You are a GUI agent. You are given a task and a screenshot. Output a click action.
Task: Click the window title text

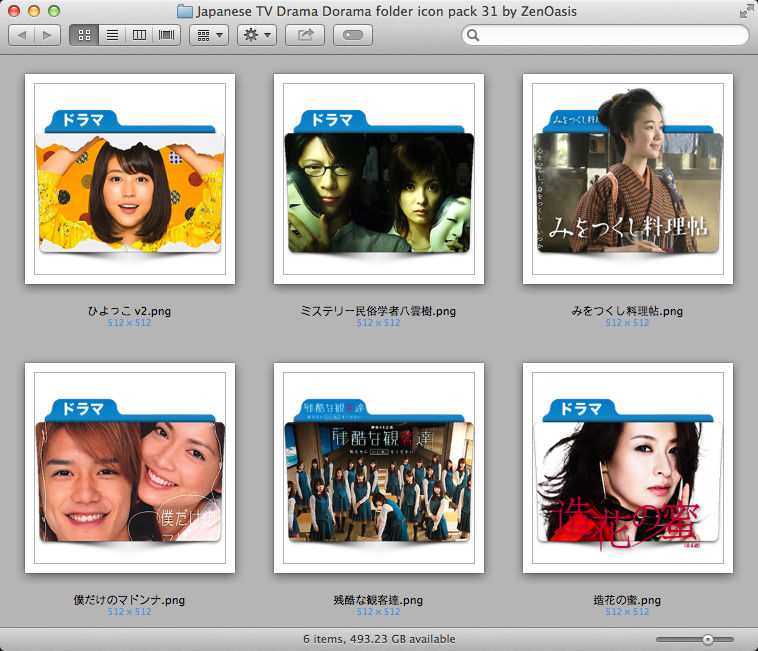pyautogui.click(x=386, y=11)
